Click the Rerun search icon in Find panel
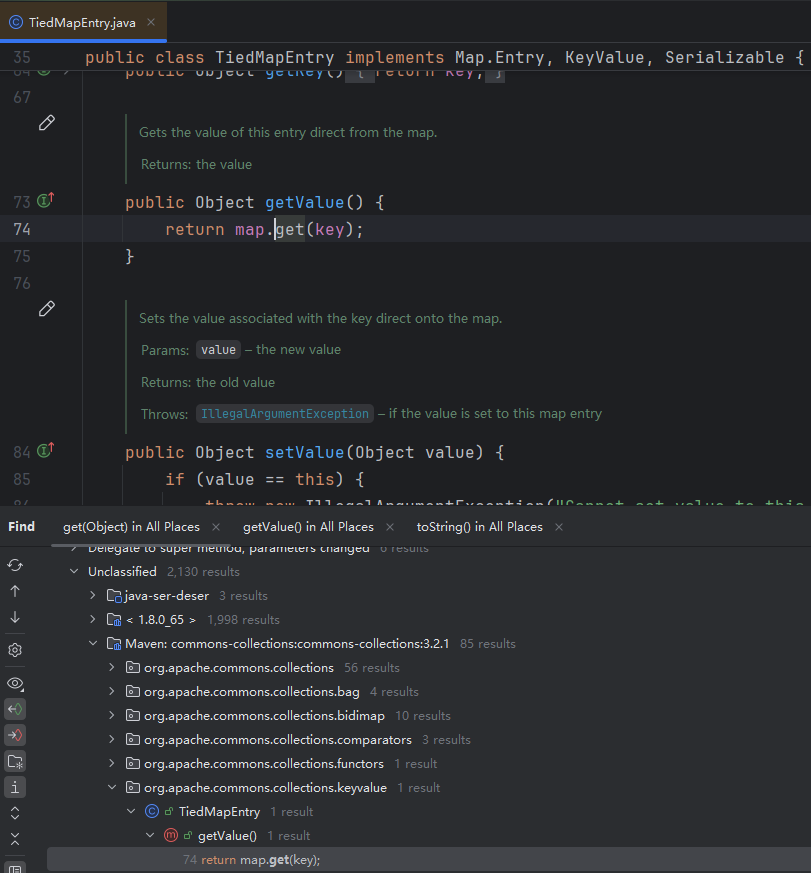Image resolution: width=811 pixels, height=873 pixels. 15,565
